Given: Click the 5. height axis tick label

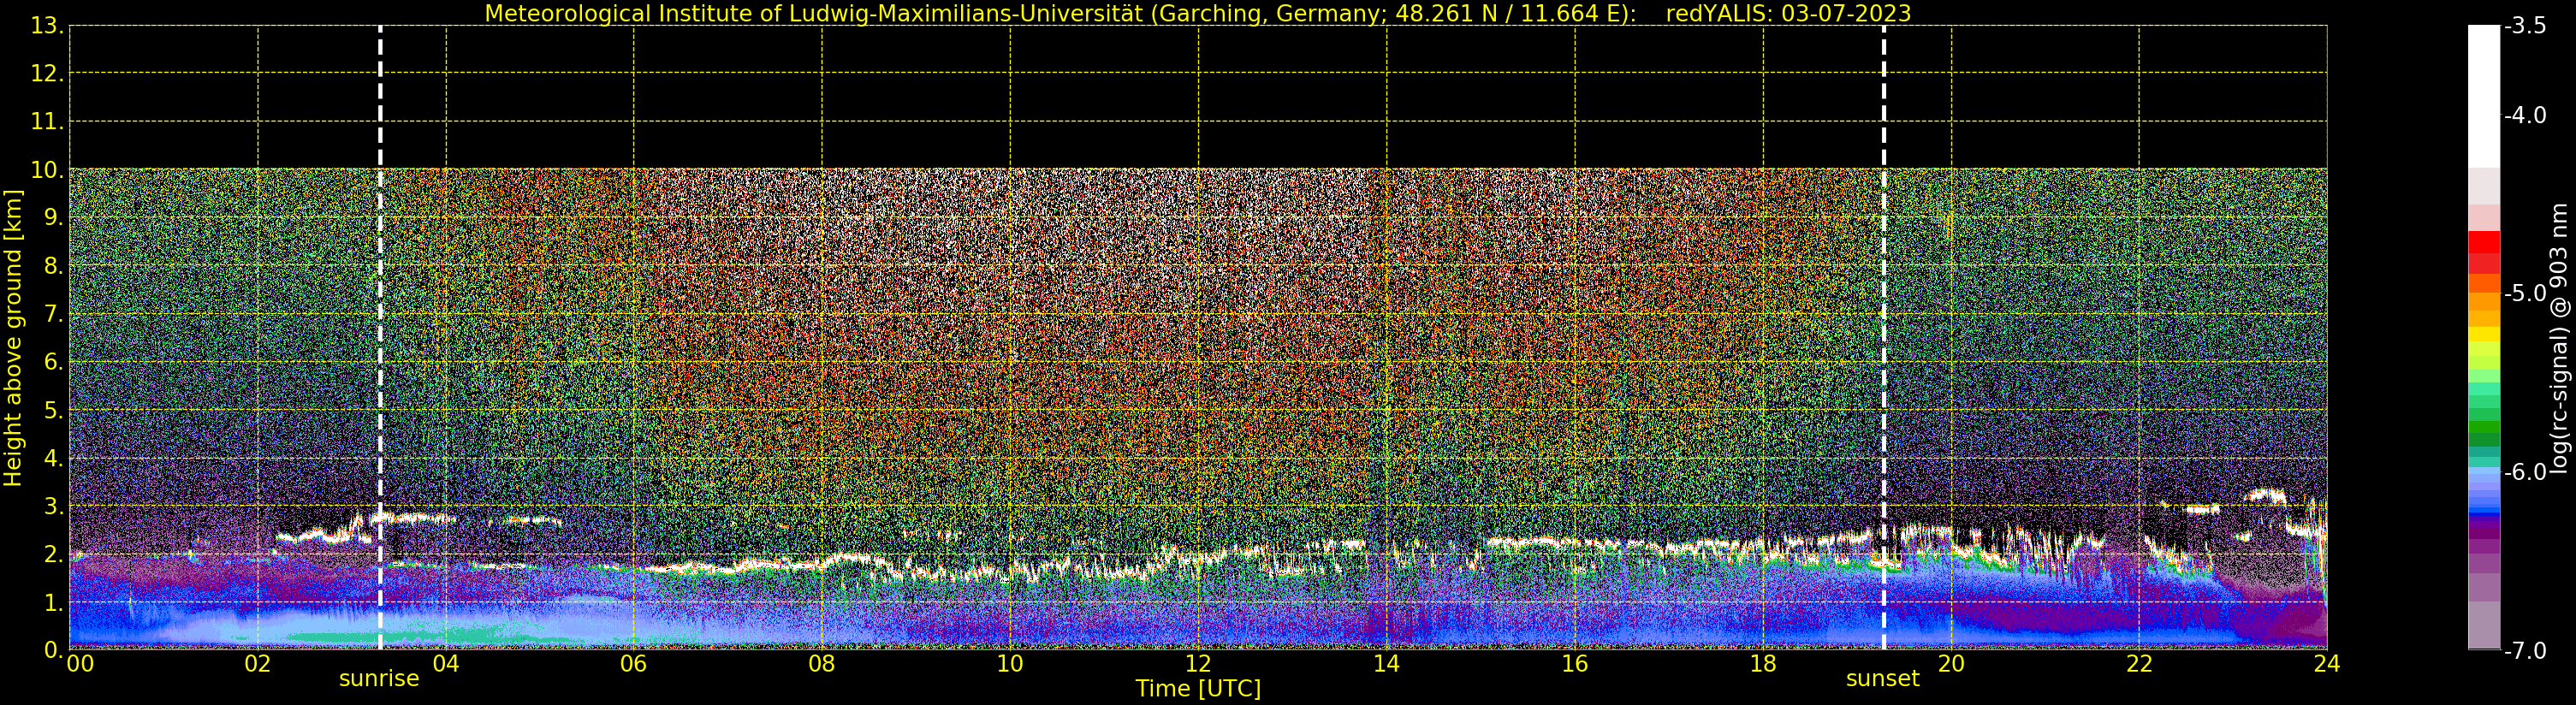Looking at the screenshot, I should (53, 410).
